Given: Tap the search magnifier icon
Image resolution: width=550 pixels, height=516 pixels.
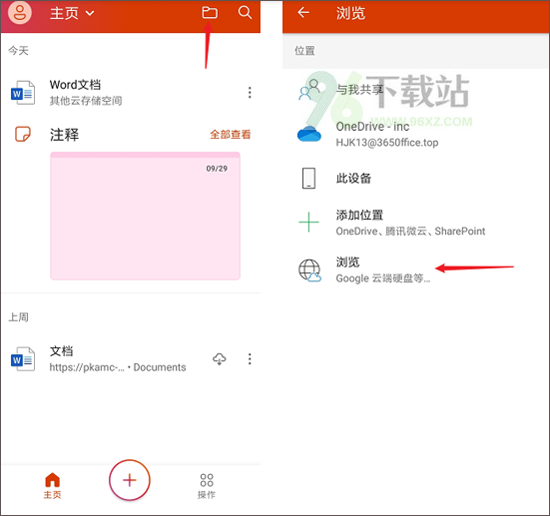Looking at the screenshot, I should (x=245, y=13).
